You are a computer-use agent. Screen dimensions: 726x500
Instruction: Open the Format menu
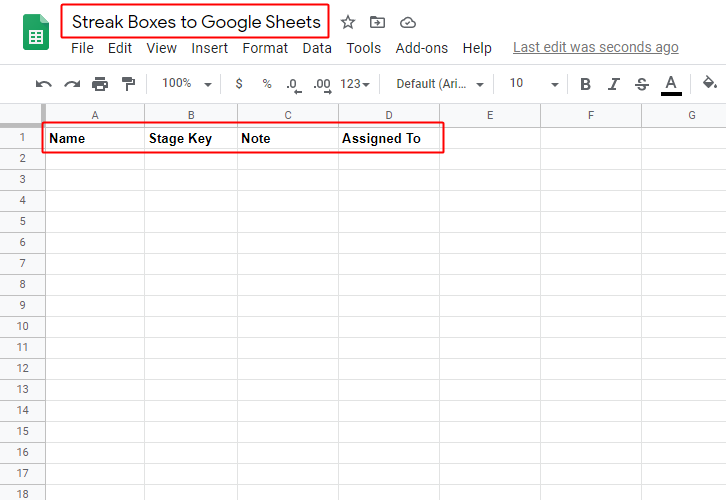(265, 48)
